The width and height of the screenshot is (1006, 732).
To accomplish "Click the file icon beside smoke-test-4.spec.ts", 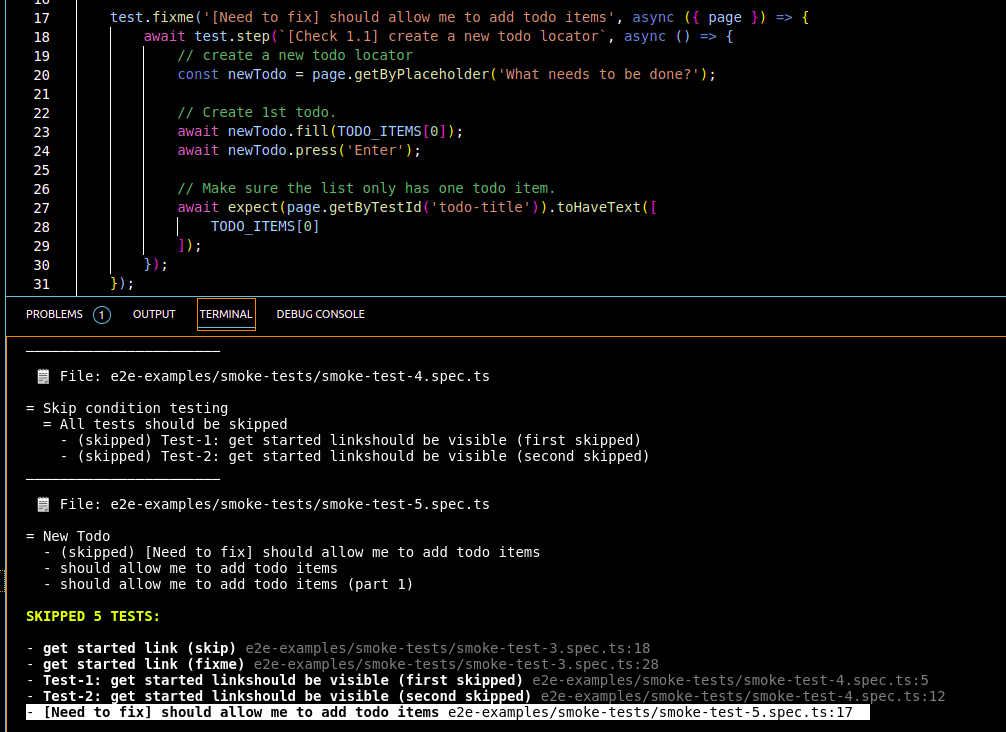I will click(43, 377).
